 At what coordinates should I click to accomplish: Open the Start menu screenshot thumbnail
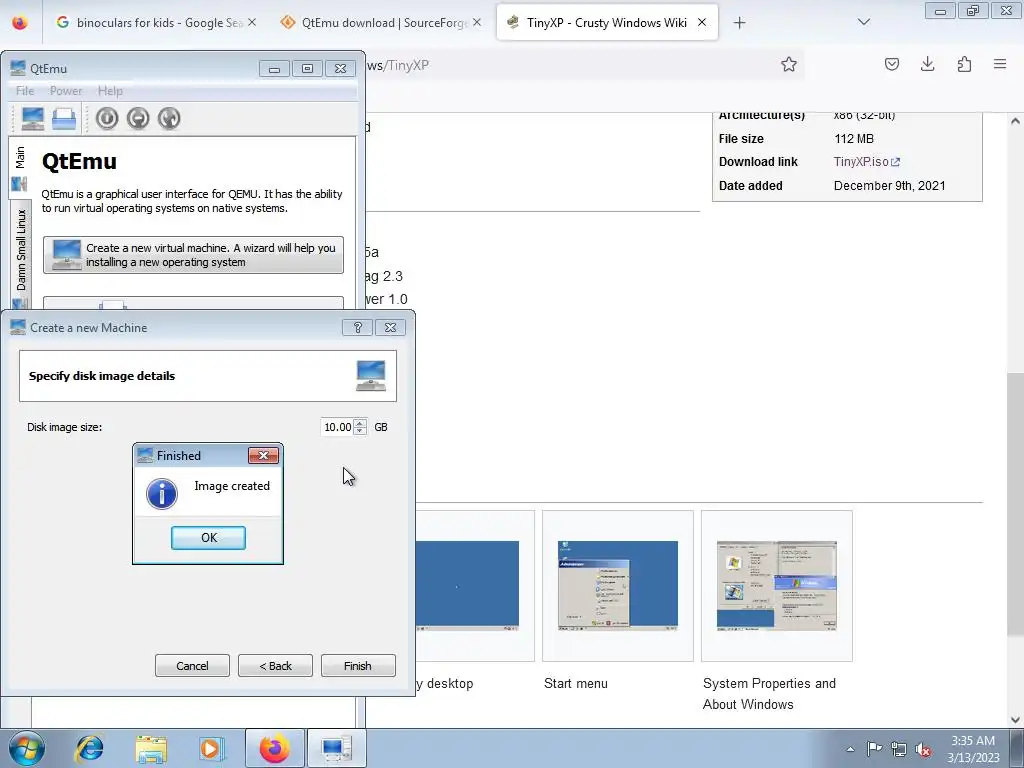click(x=618, y=586)
